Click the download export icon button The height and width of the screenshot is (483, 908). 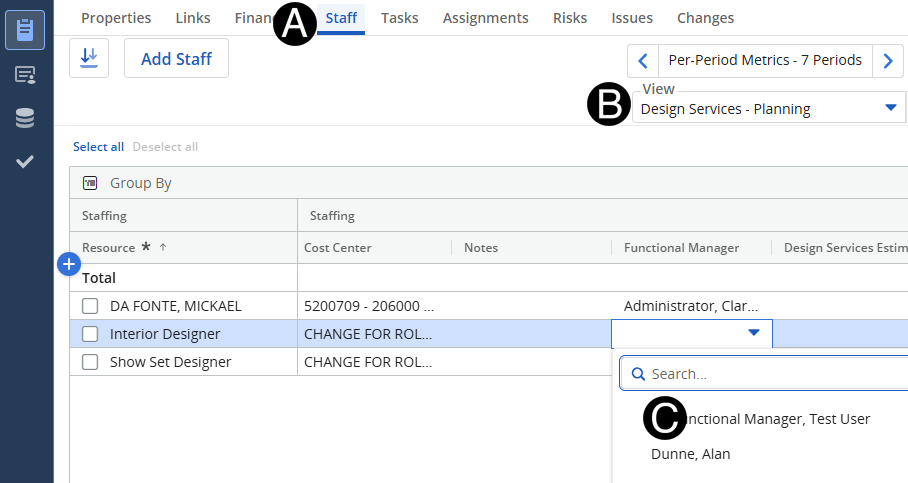coord(89,59)
